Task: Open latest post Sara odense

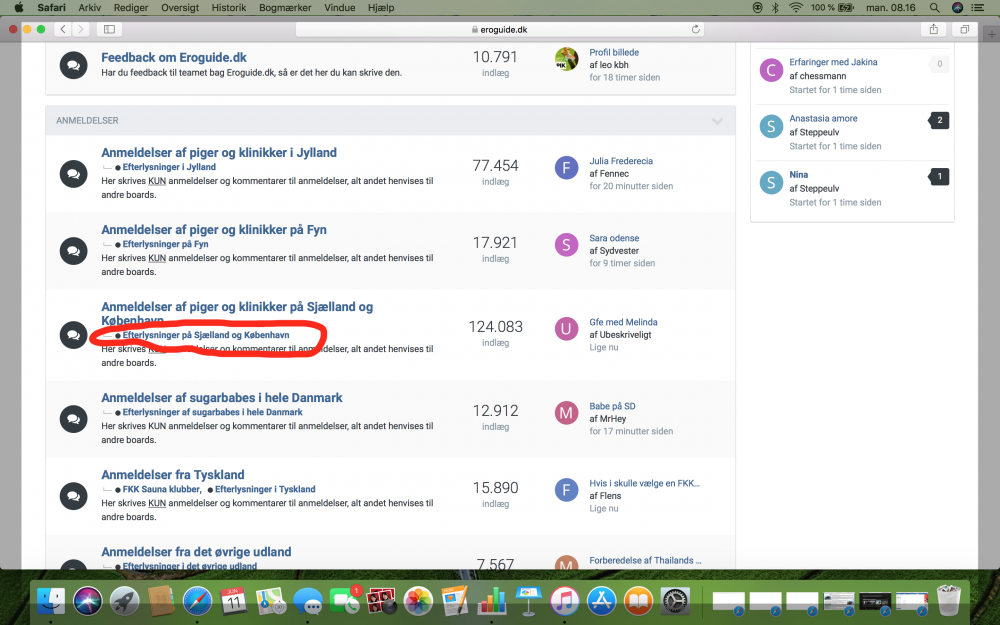Action: coord(614,238)
